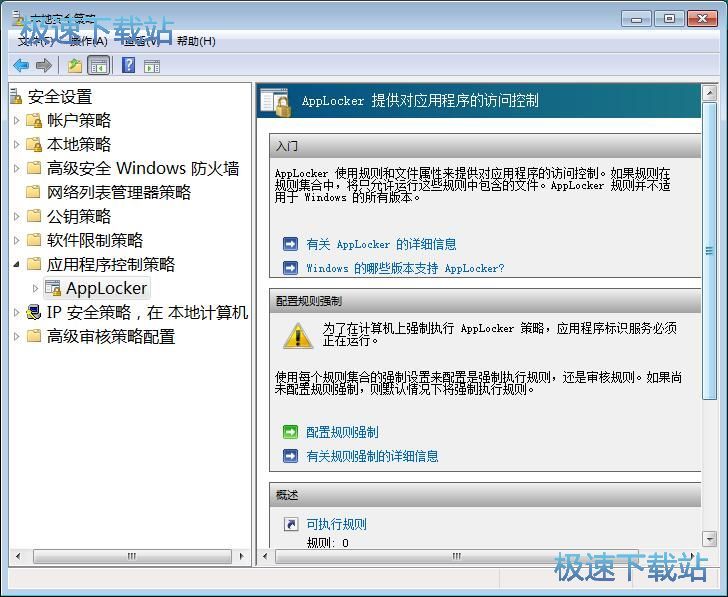This screenshot has height=597, width=728.
Task: Open link 有关 AppLocker 的详细信息
Action: click(x=381, y=244)
